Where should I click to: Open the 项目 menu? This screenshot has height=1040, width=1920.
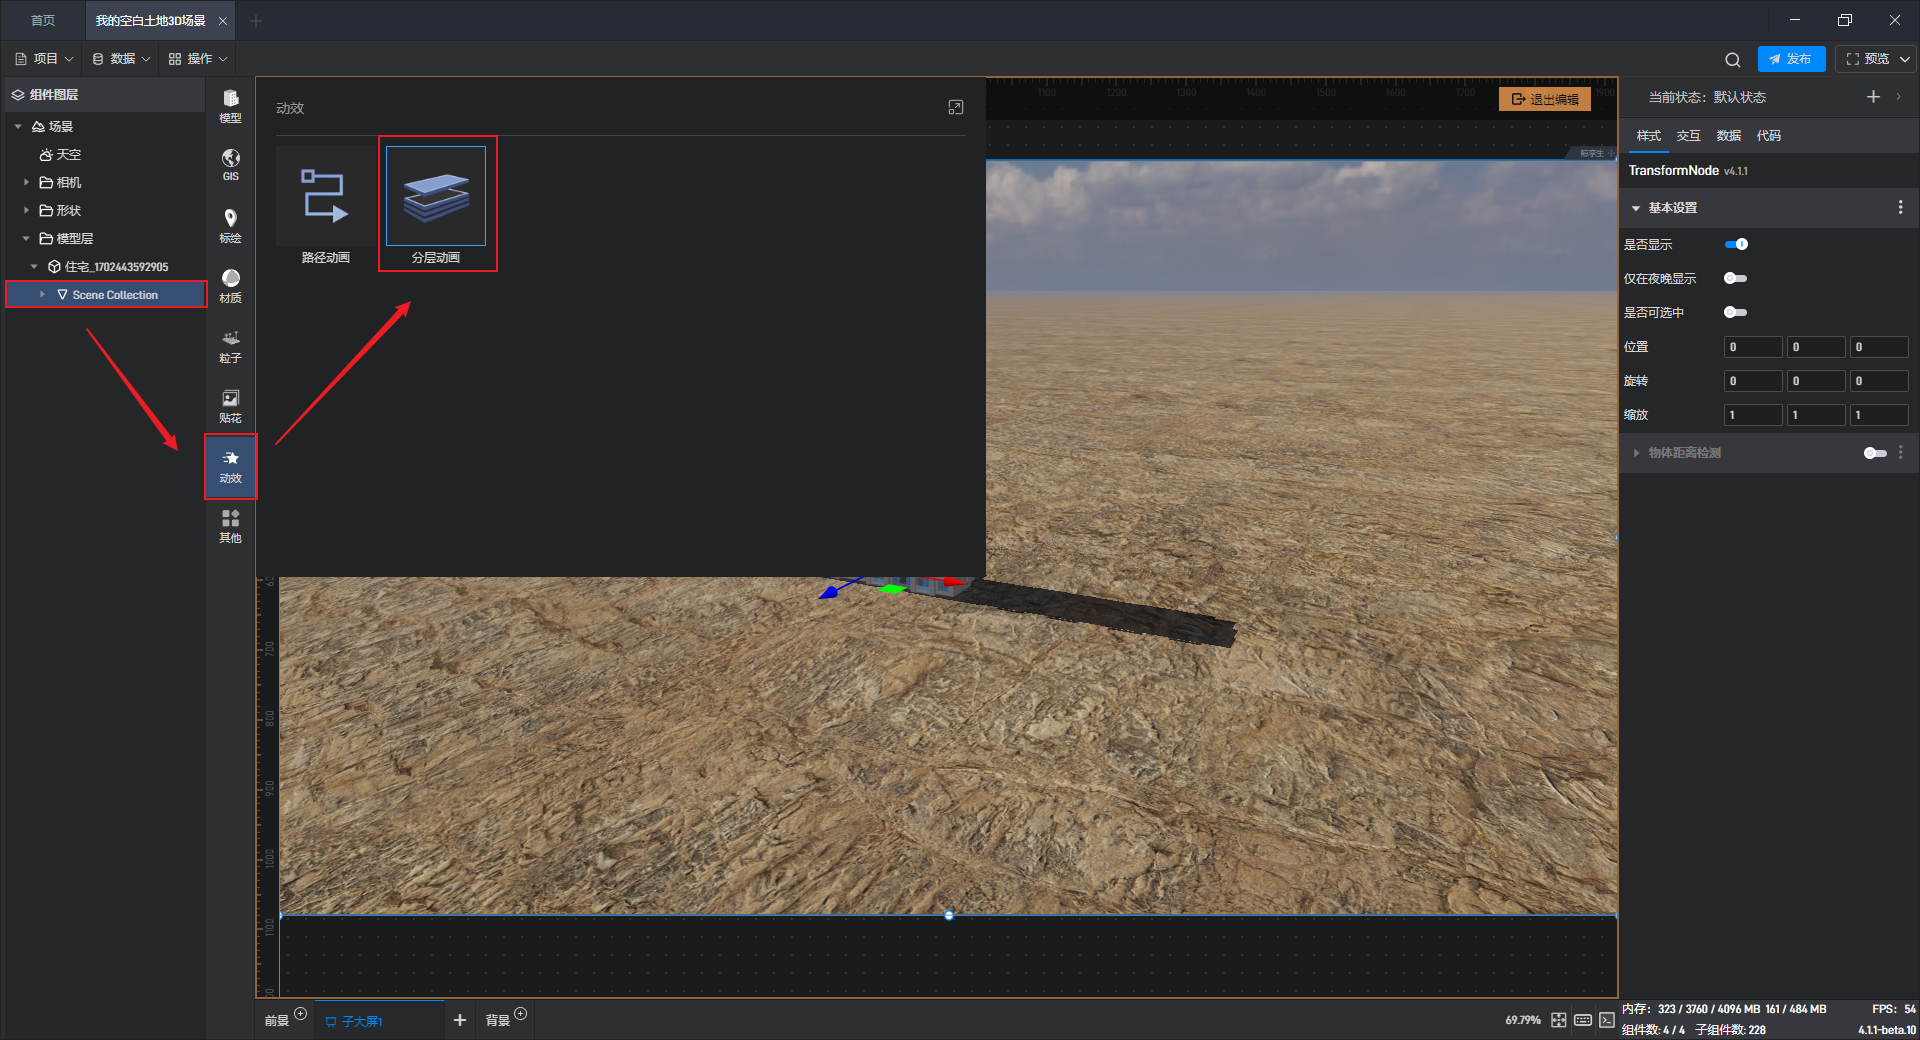(44, 59)
